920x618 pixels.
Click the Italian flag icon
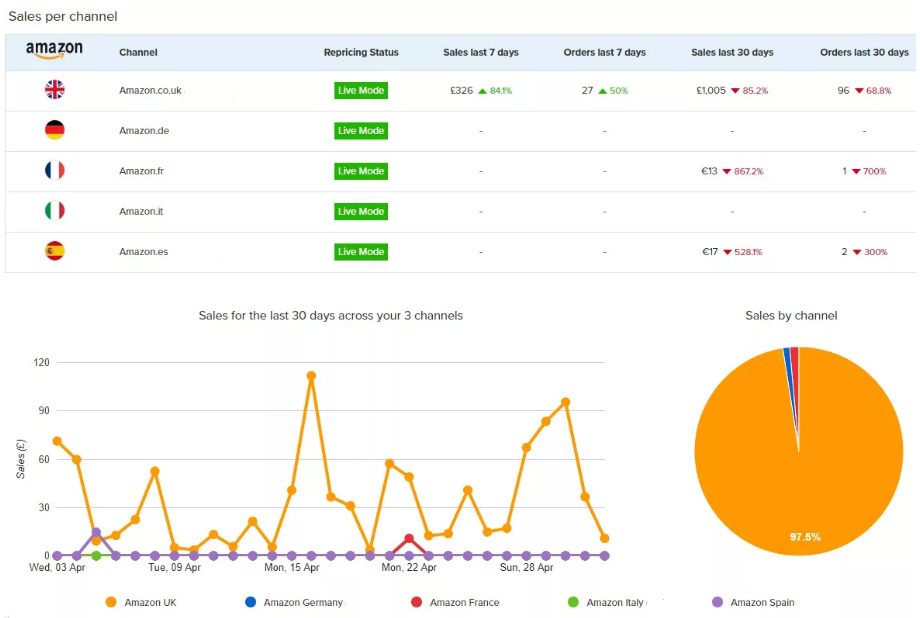click(x=55, y=210)
